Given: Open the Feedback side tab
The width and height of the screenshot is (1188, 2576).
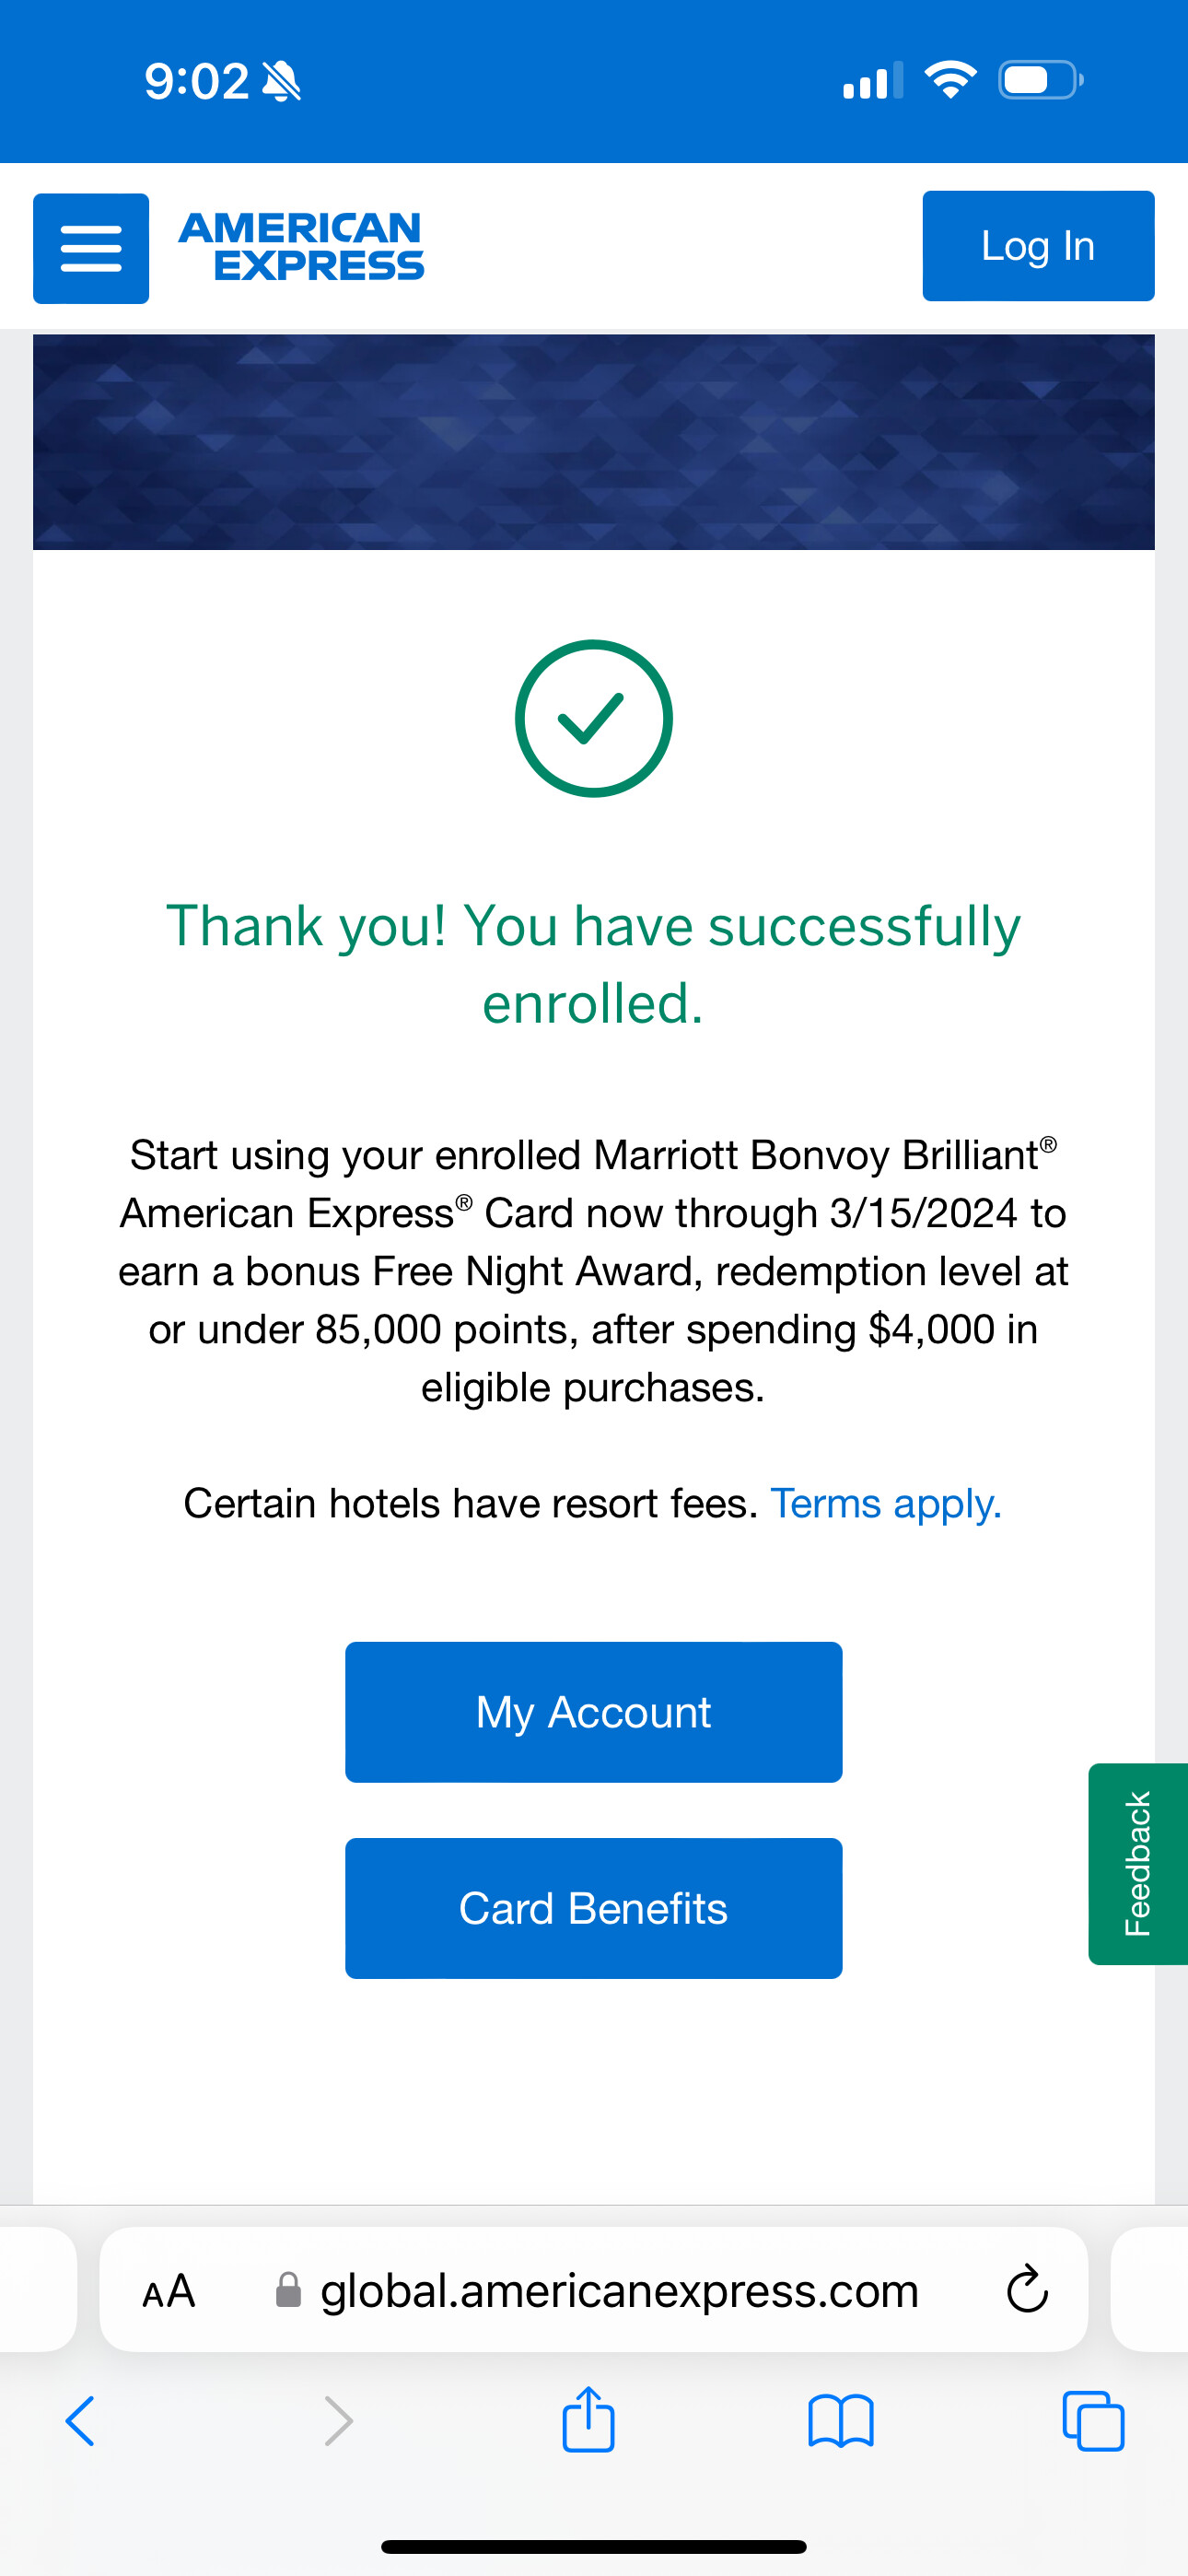Looking at the screenshot, I should [1137, 1864].
